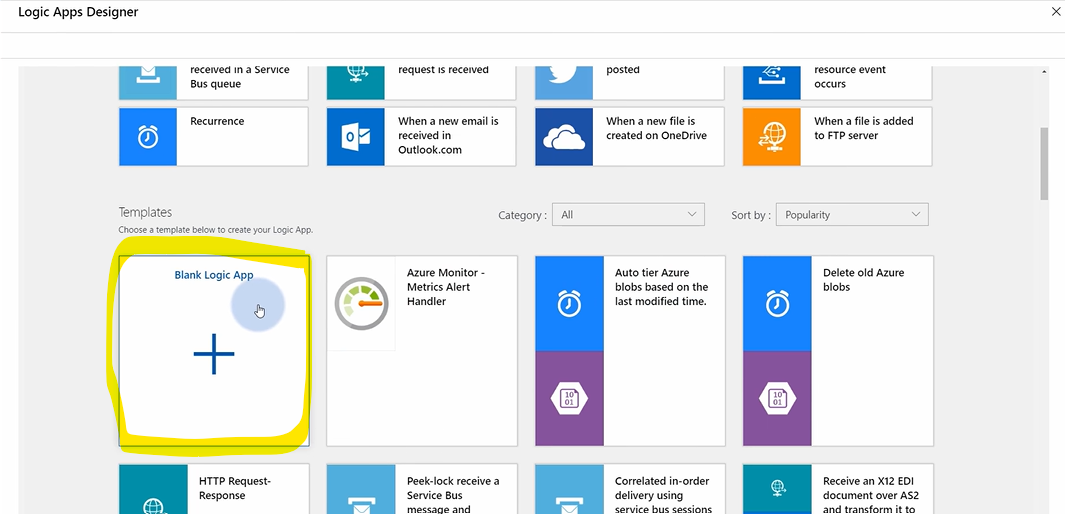
Task: Click the Twitter bird trigger icon
Action: pyautogui.click(x=564, y=81)
